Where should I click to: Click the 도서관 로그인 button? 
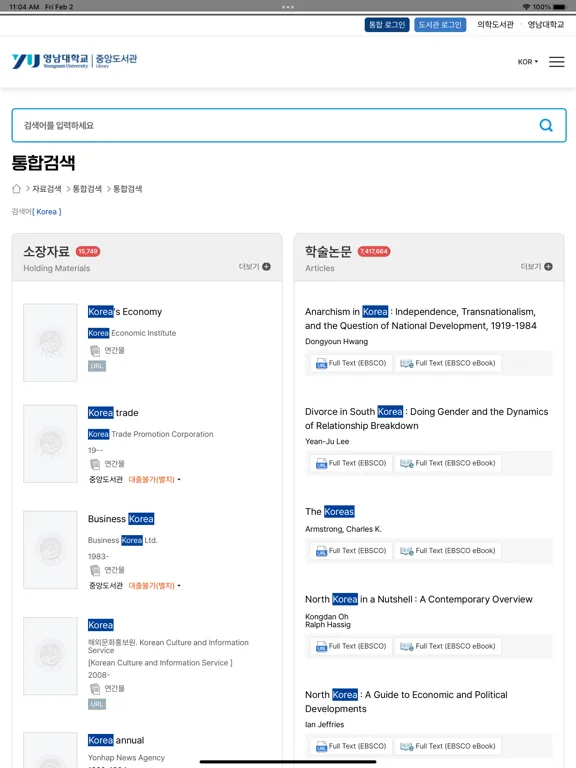440,24
